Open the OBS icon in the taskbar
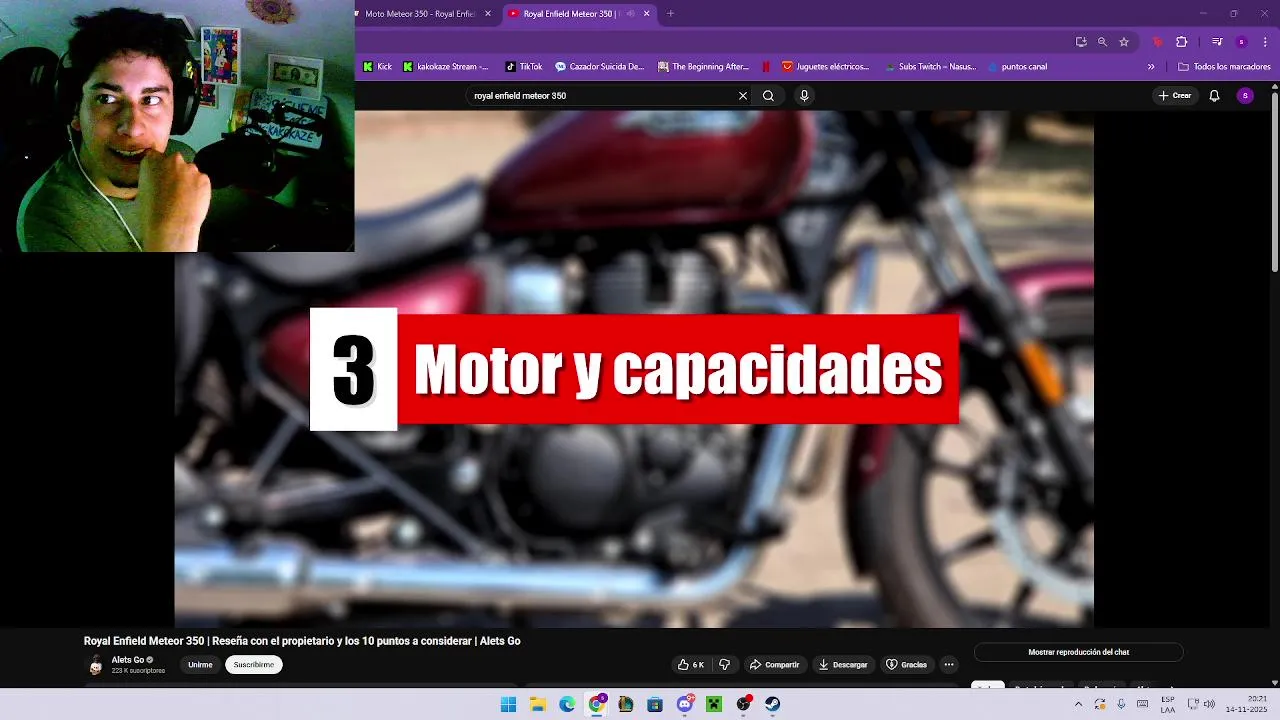The height and width of the screenshot is (720, 1280). tap(744, 704)
